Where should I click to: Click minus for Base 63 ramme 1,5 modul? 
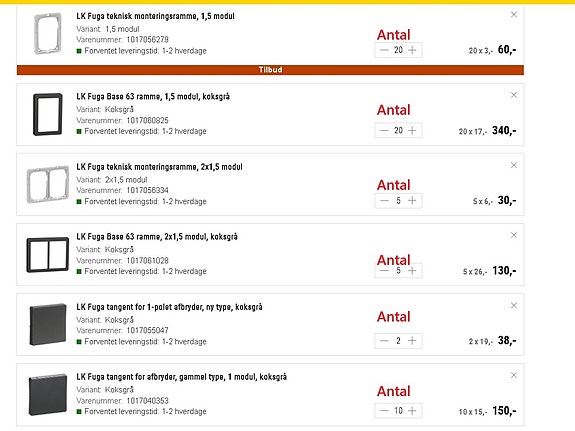384,130
